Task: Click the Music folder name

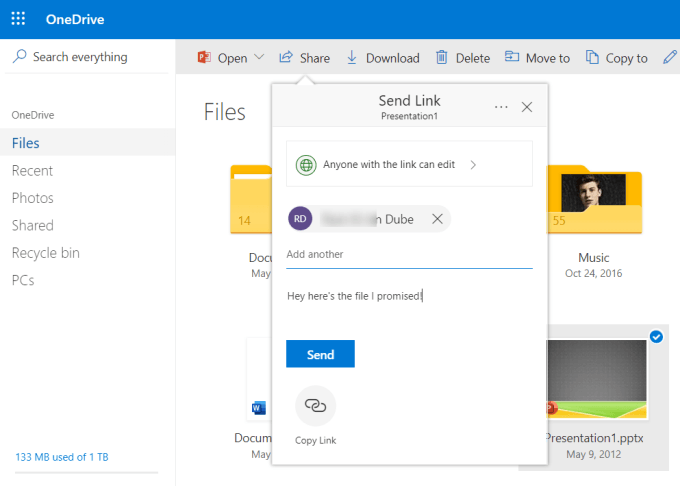Action: pyautogui.click(x=593, y=258)
